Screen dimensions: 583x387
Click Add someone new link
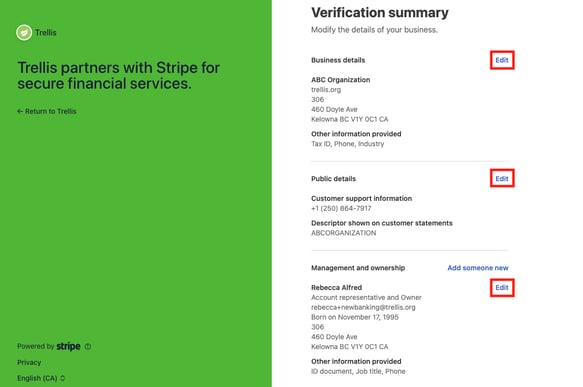[478, 268]
